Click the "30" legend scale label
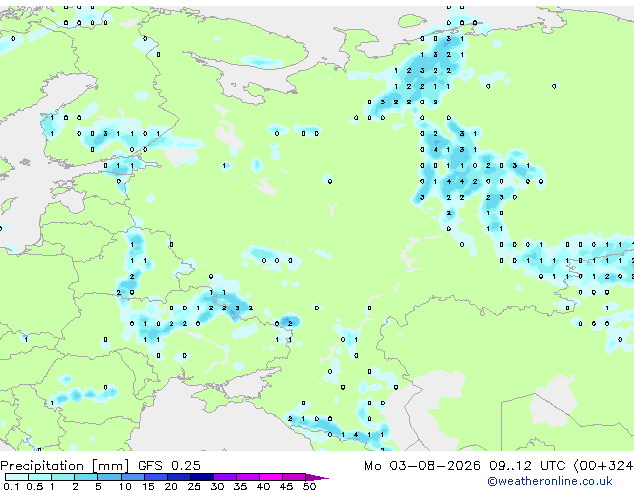Viewport: 634px width, 490px height. pyautogui.click(x=217, y=486)
